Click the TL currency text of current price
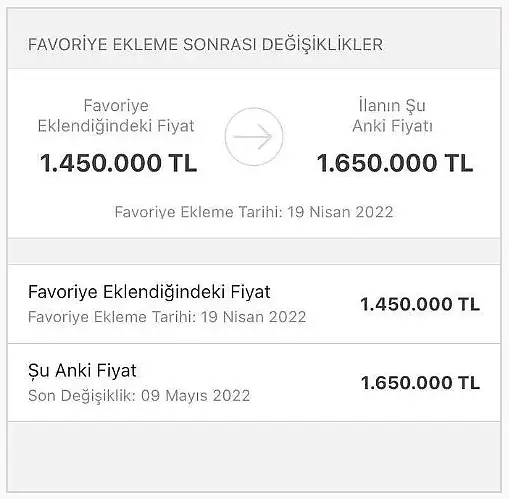Viewport: 509px width, 499px height. (459, 163)
